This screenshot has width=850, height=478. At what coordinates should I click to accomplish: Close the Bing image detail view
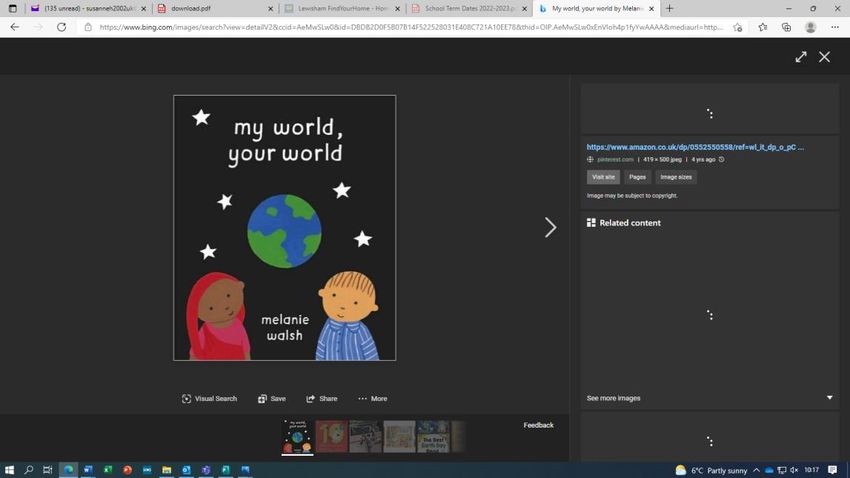pyautogui.click(x=825, y=57)
